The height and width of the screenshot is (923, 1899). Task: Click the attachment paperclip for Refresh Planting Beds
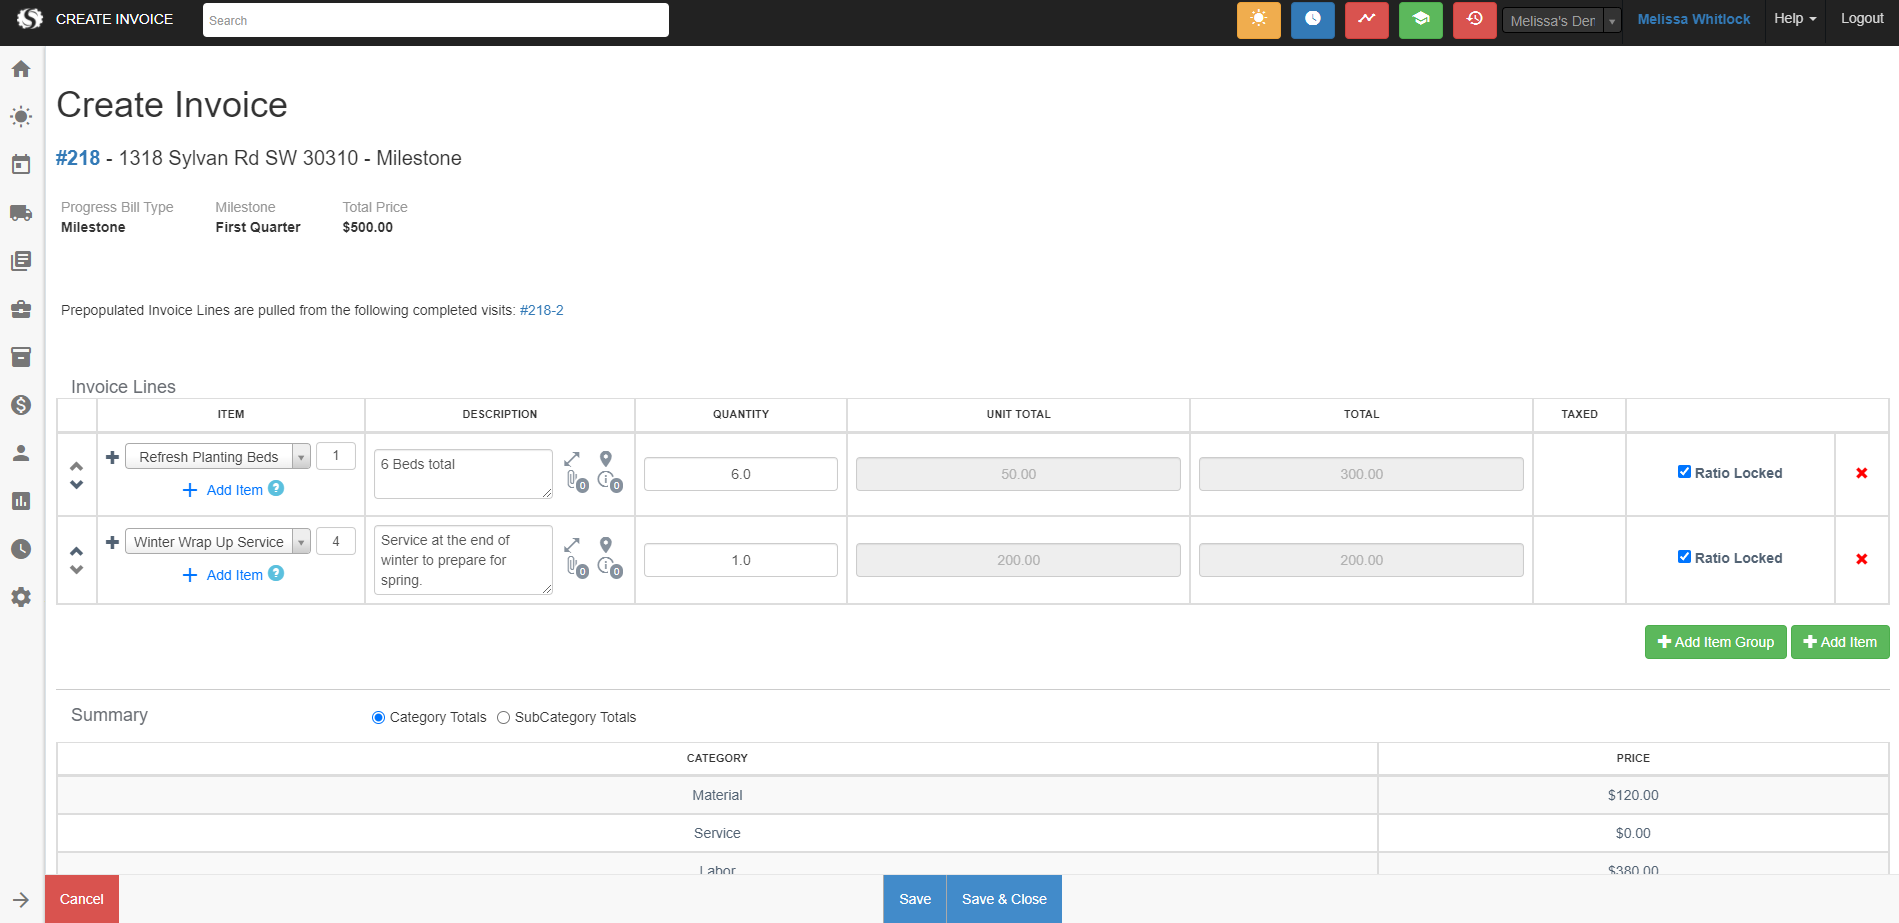tap(573, 481)
